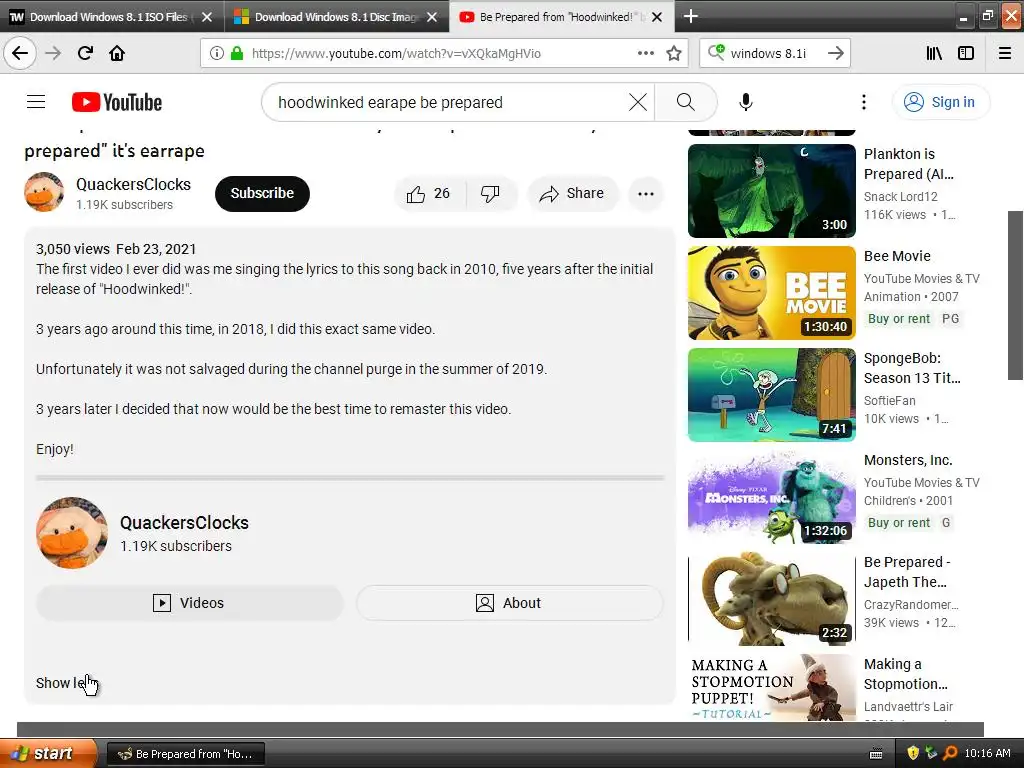The height and width of the screenshot is (768, 1024).
Task: Focus the YouTube search field
Action: [x=451, y=103]
